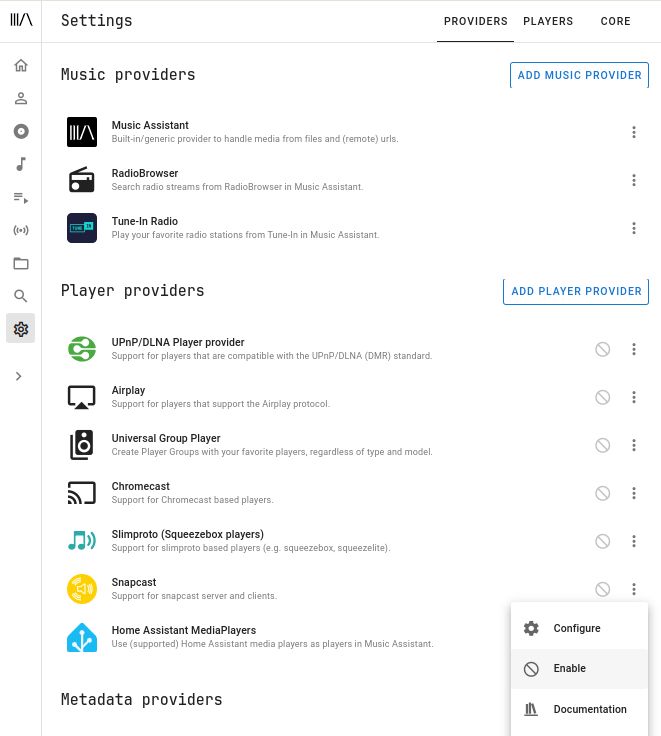Toggle the disabled icon for Airplay provider

[x=602, y=397]
